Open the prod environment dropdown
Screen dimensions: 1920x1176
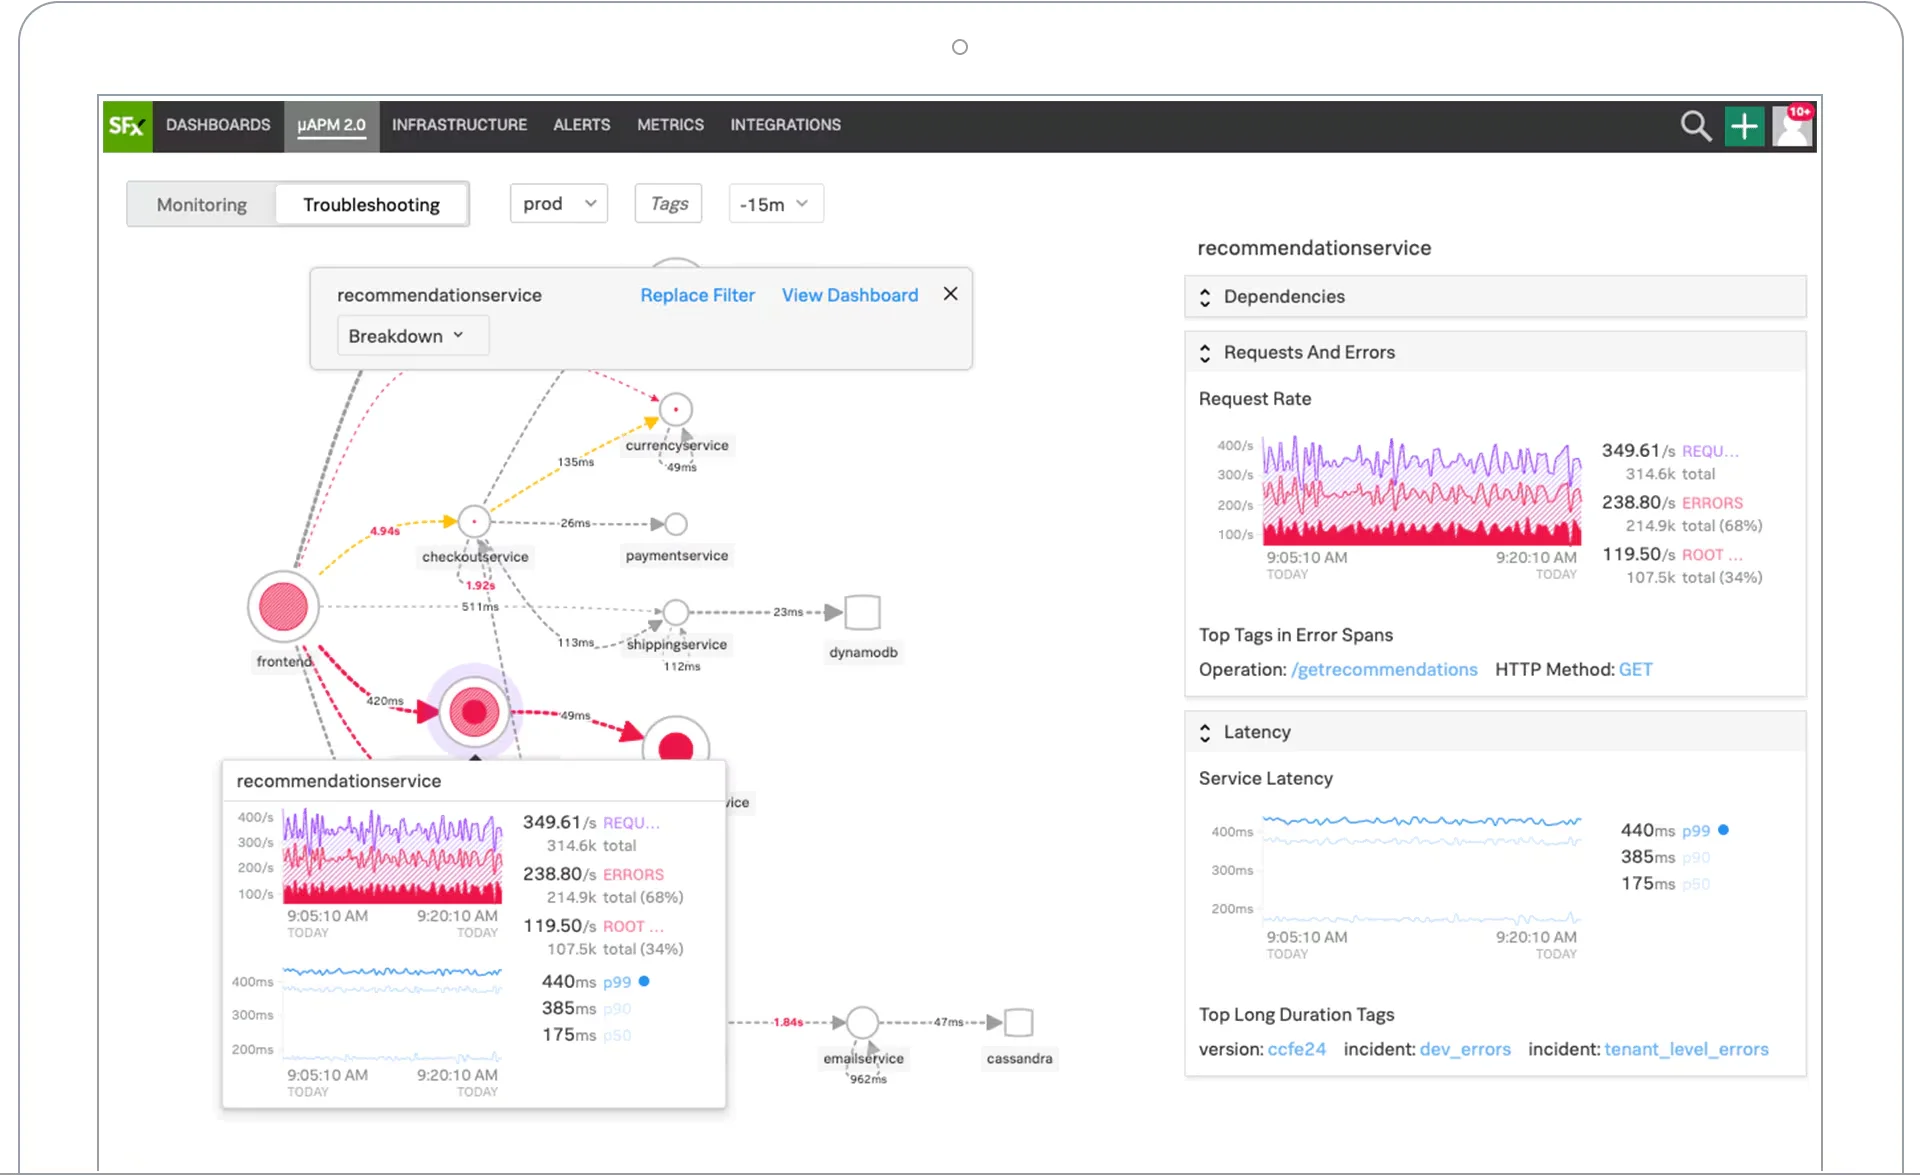click(x=558, y=204)
